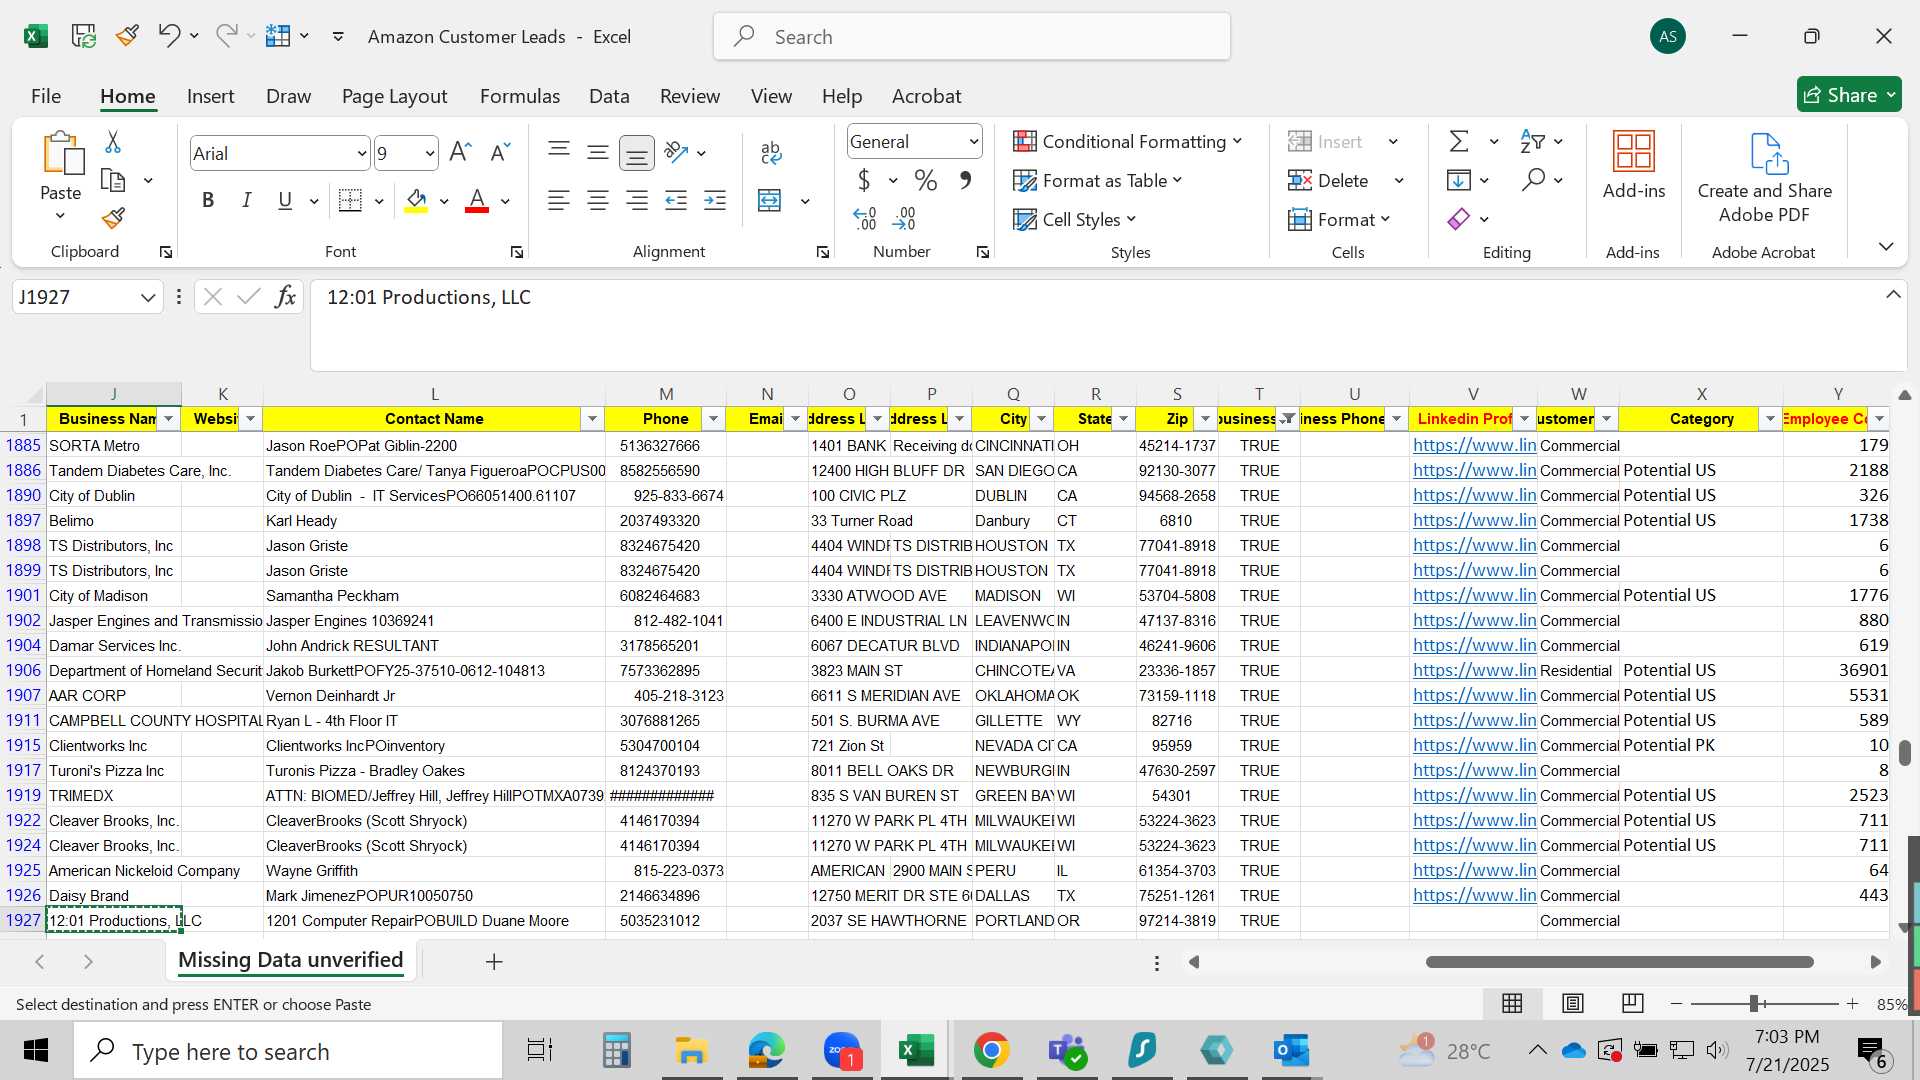Image resolution: width=1920 pixels, height=1080 pixels.
Task: Click the Copy icon in Clipboard
Action: tap(113, 180)
